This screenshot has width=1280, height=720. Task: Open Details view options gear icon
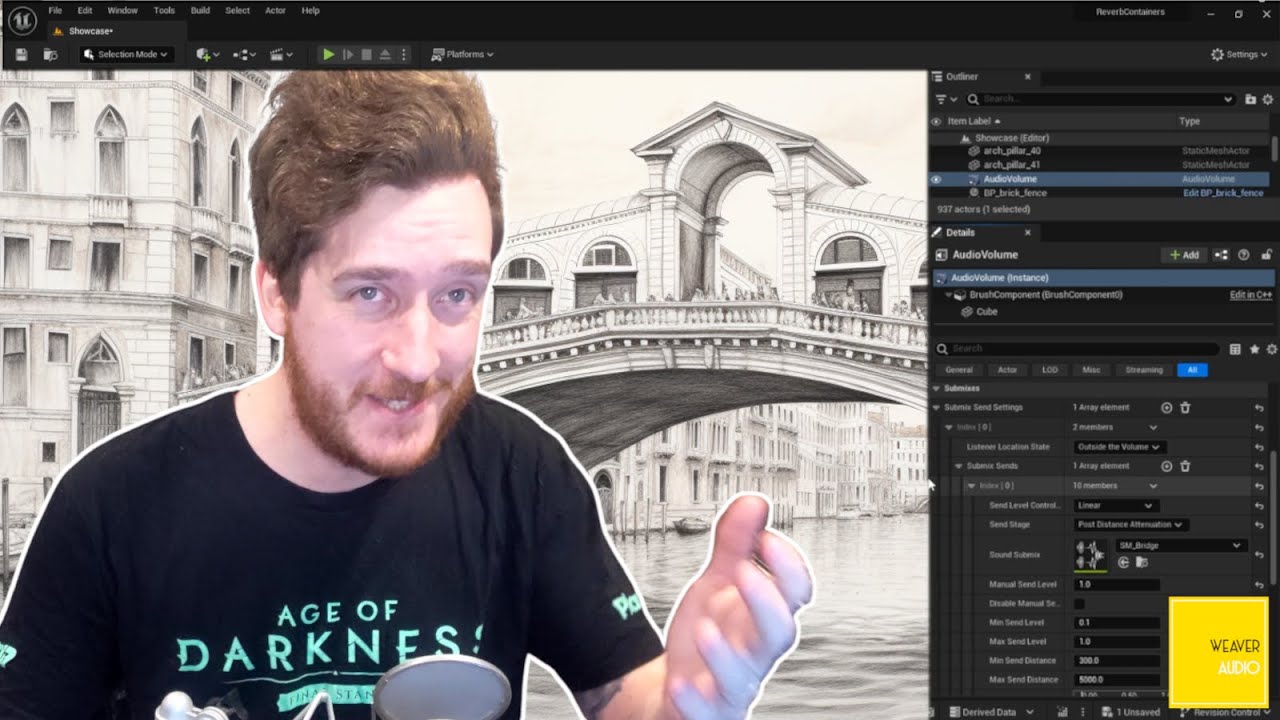1271,349
